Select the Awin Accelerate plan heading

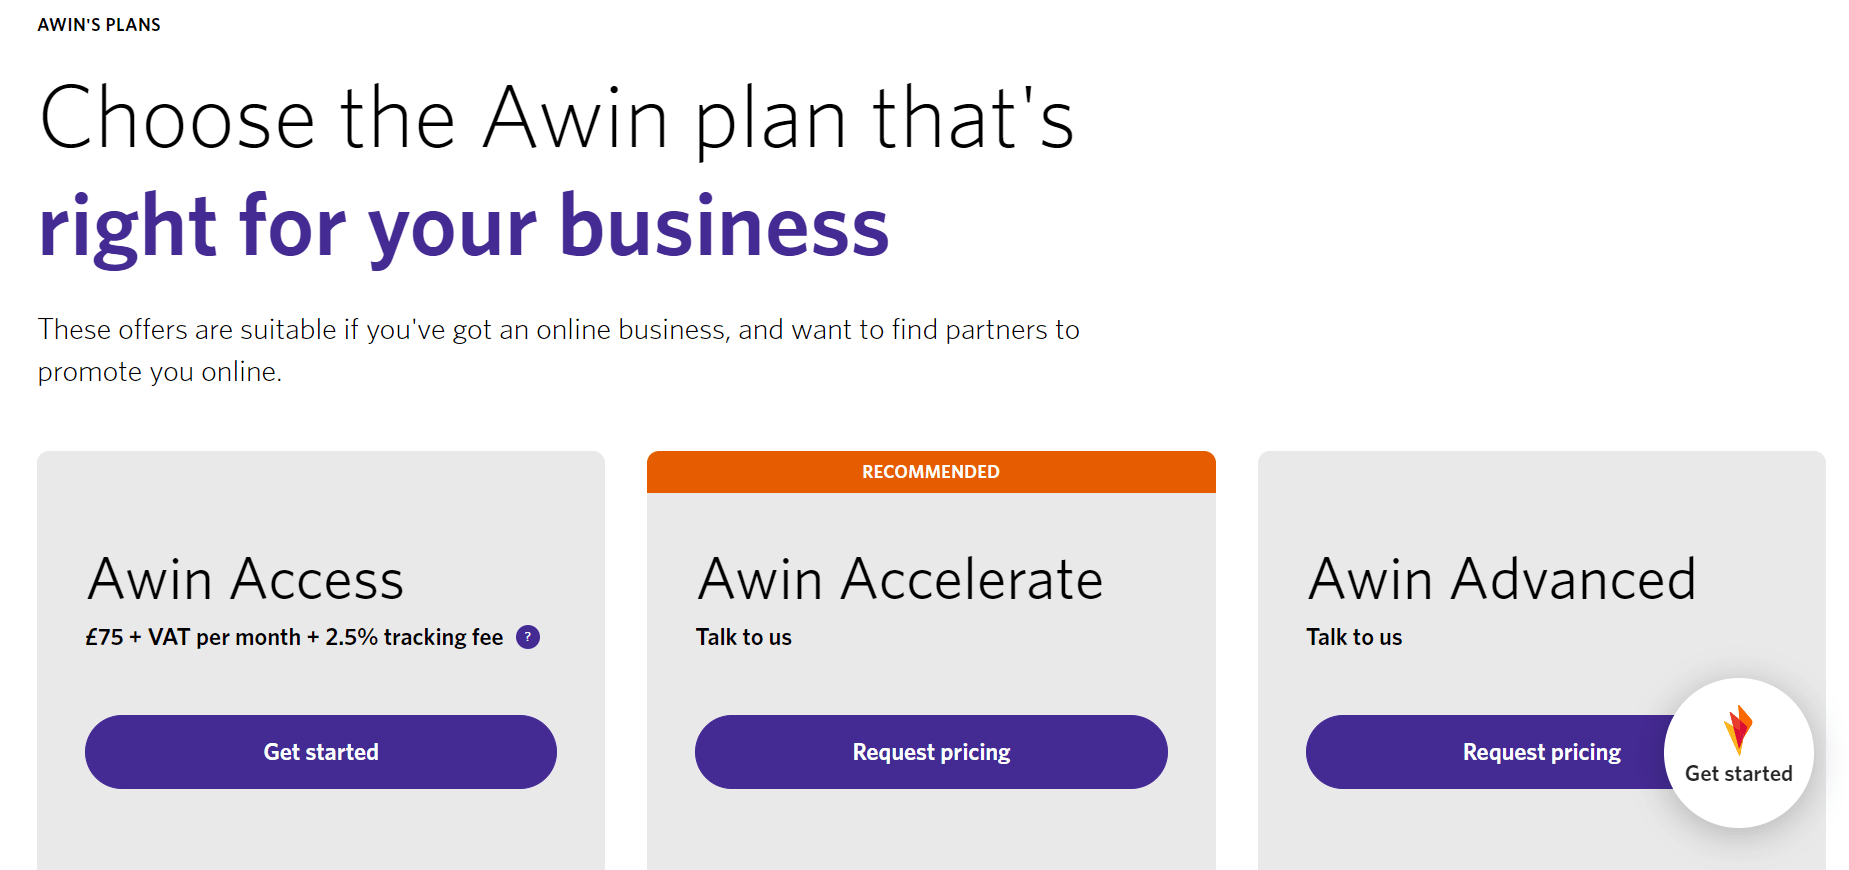(x=900, y=579)
